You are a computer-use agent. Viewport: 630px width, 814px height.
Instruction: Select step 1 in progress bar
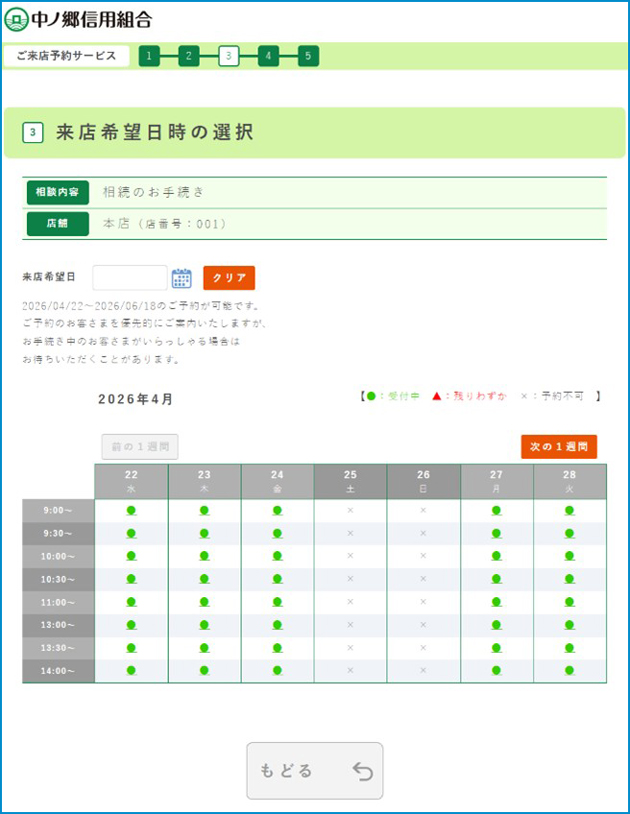pyautogui.click(x=149, y=56)
